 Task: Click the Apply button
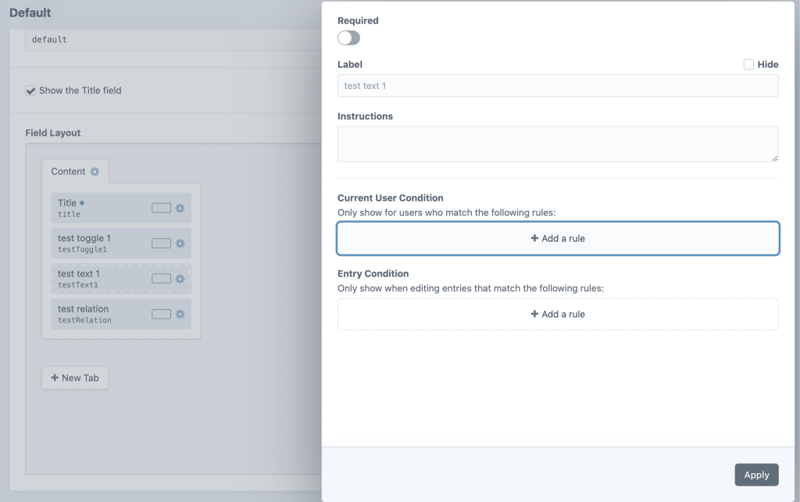[756, 475]
